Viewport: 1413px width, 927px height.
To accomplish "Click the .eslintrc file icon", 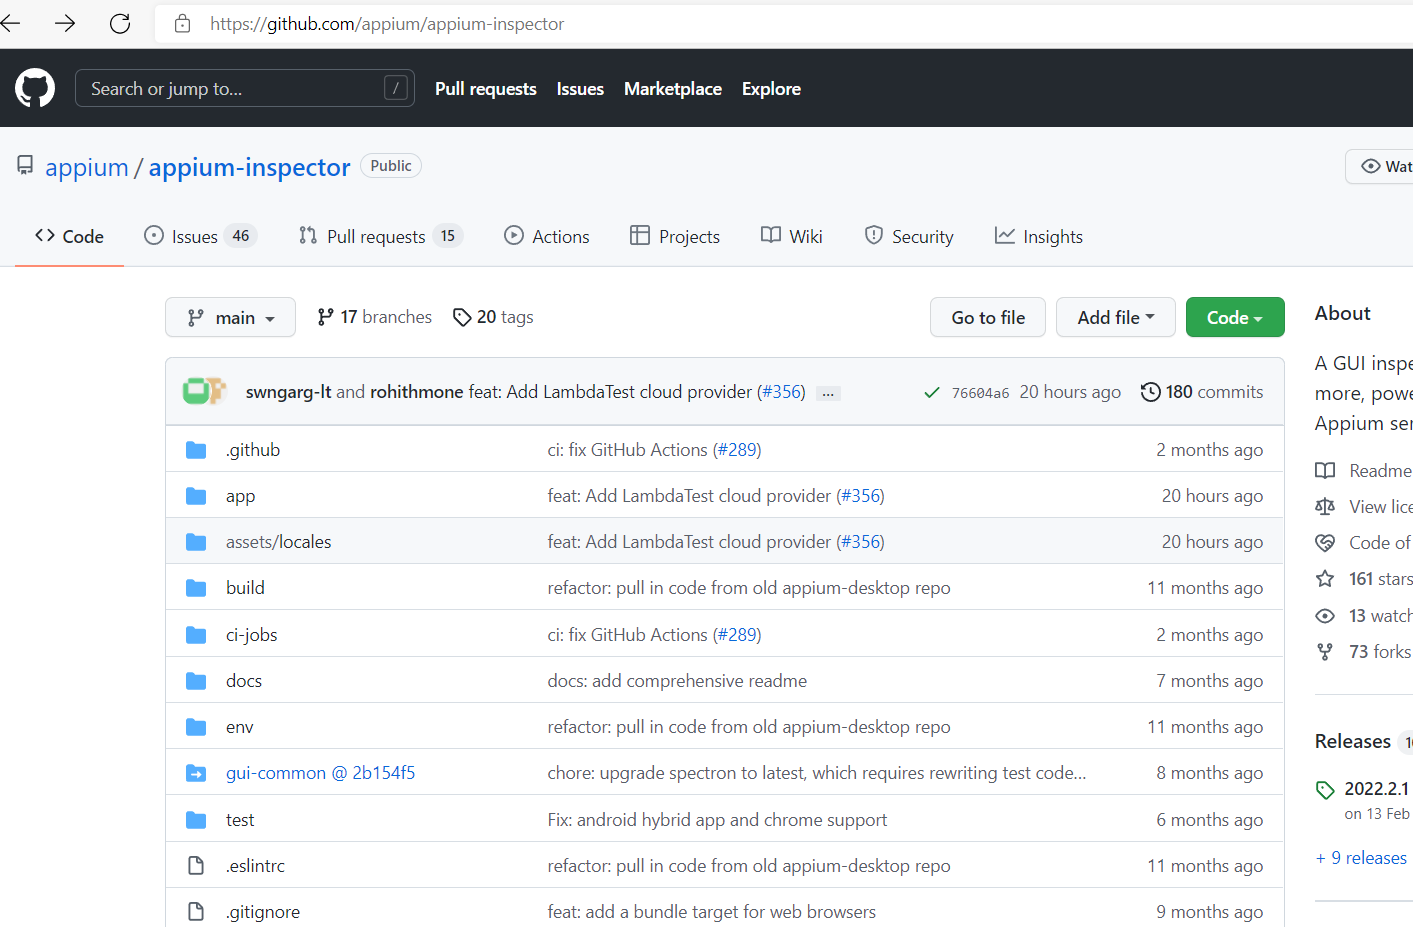I will [x=196, y=866].
